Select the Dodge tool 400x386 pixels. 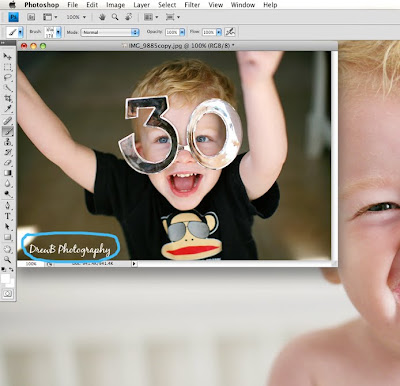7,194
